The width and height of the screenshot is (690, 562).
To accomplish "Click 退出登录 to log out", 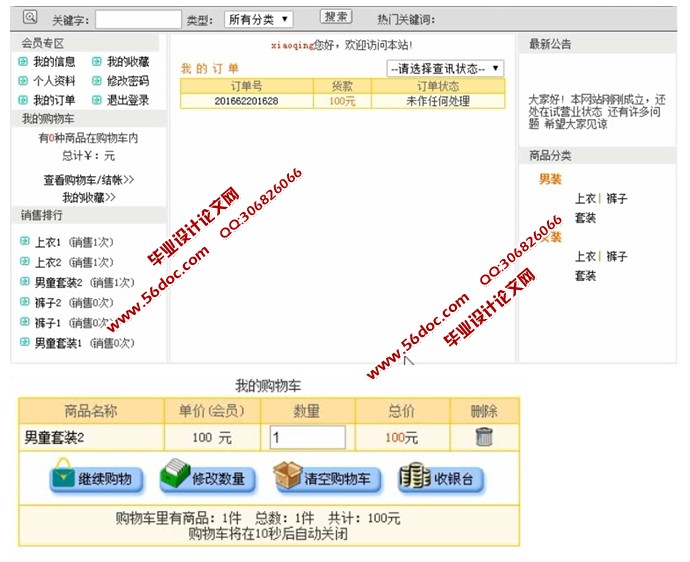I will 128,100.
